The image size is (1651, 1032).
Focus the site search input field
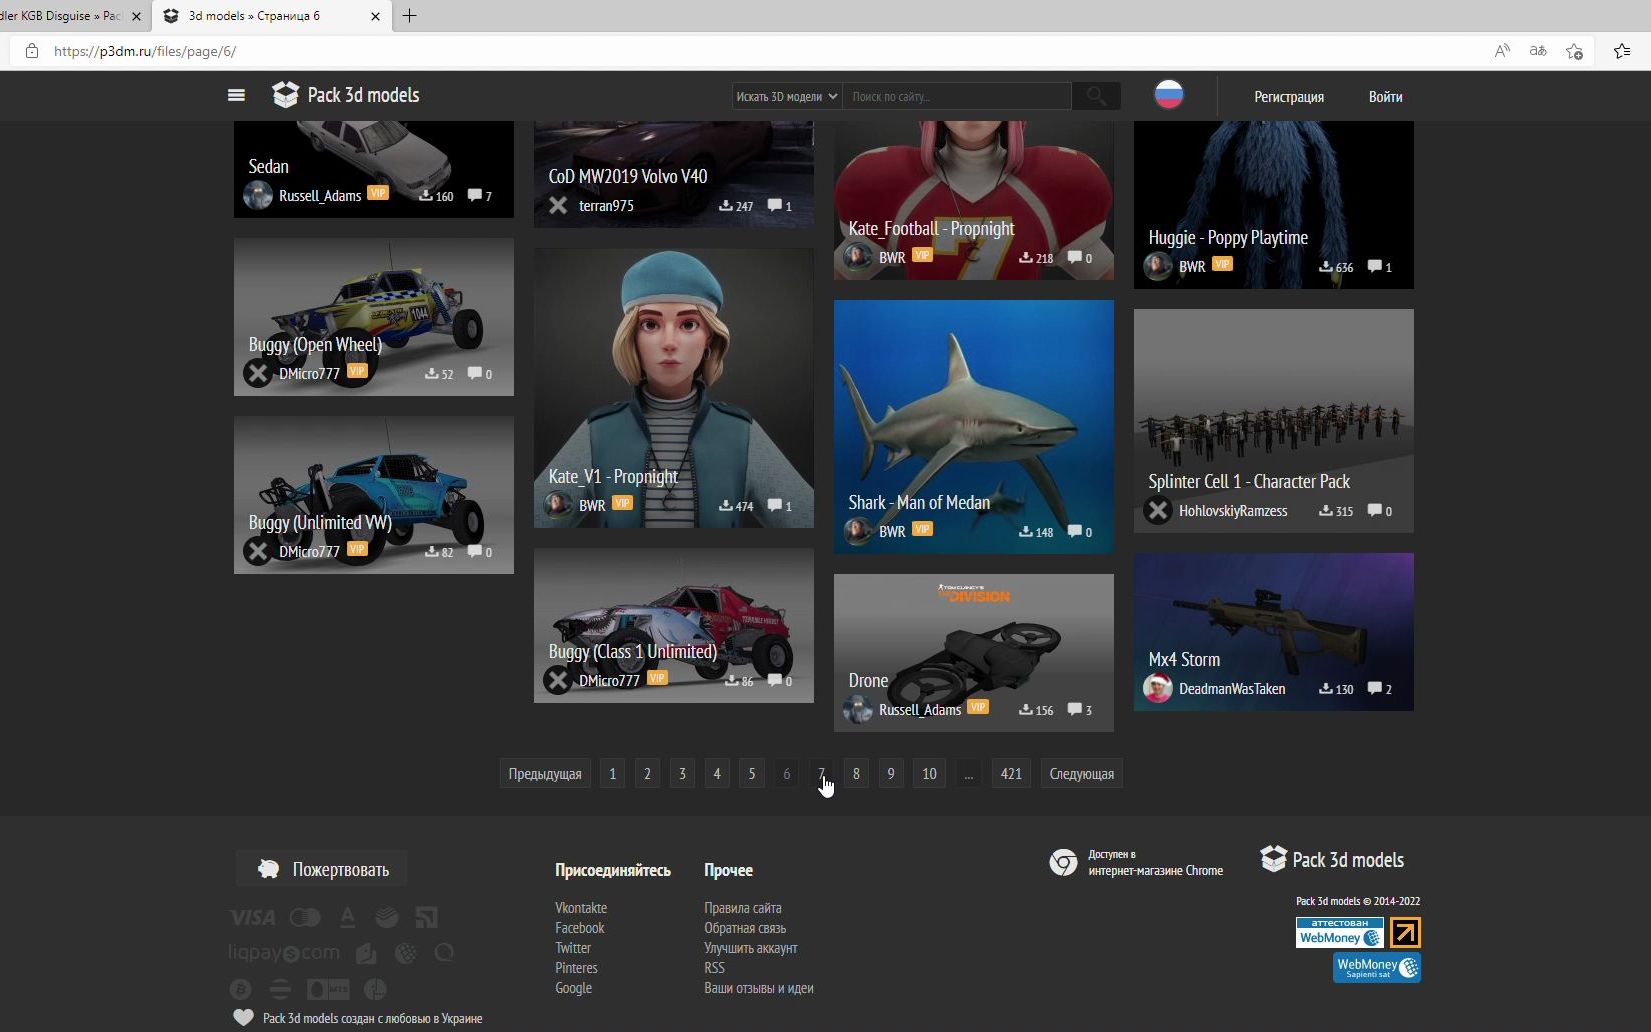tap(957, 96)
